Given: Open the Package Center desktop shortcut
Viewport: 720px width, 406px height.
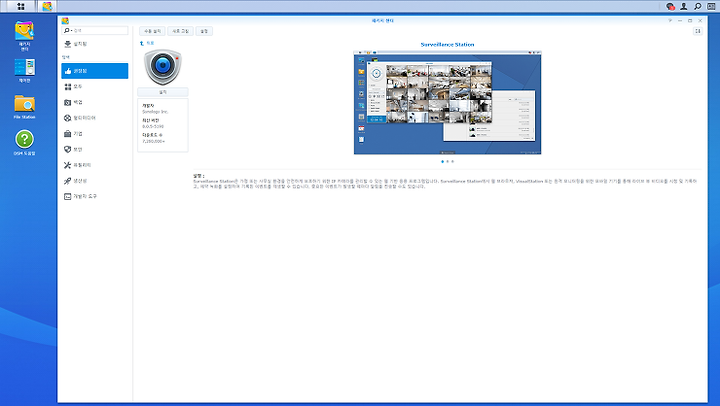Looking at the screenshot, I should coord(24,35).
